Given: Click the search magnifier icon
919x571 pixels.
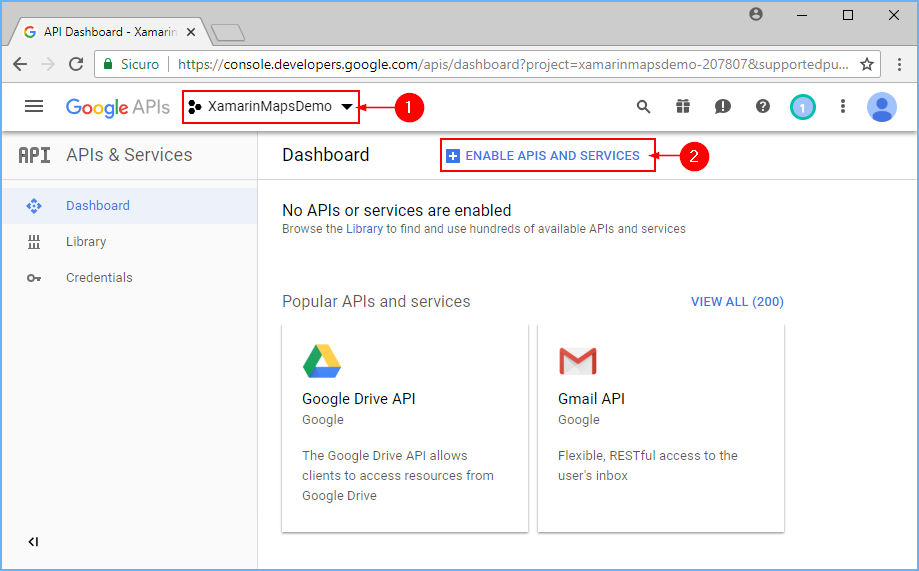Looking at the screenshot, I should coord(644,107).
